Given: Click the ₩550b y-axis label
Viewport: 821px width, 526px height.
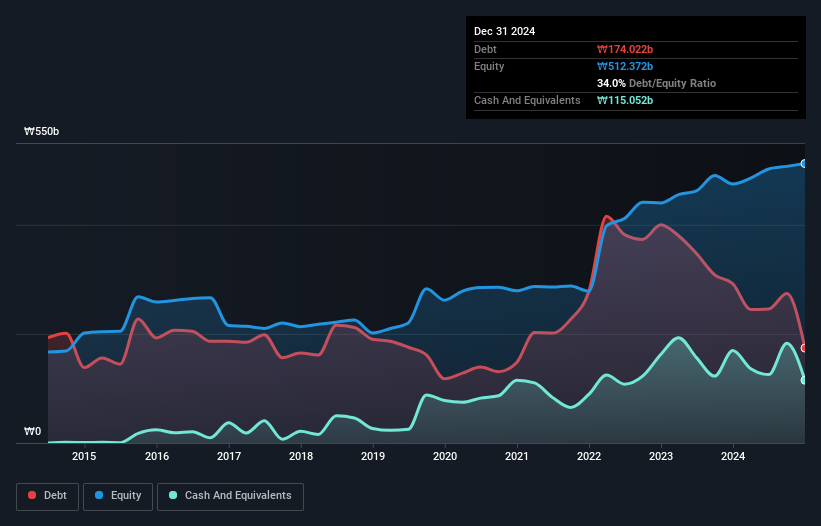Looking at the screenshot, I should click(x=41, y=131).
